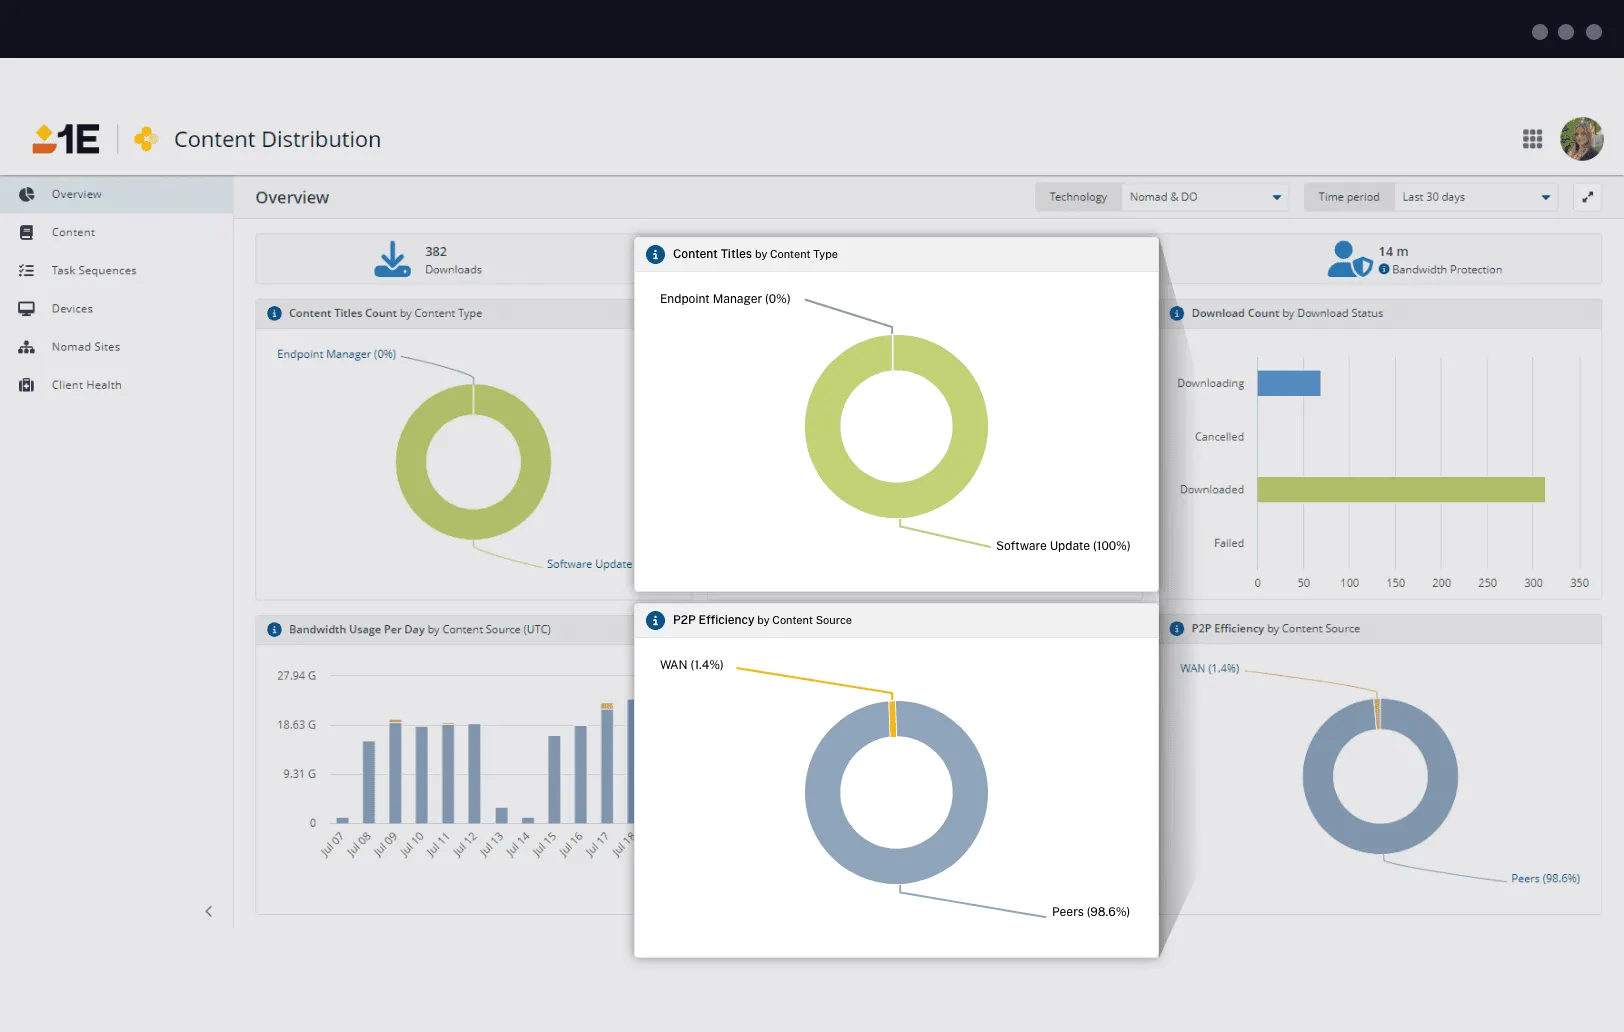The height and width of the screenshot is (1032, 1624).
Task: Click the green Downloaded bar in chart
Action: (1400, 489)
